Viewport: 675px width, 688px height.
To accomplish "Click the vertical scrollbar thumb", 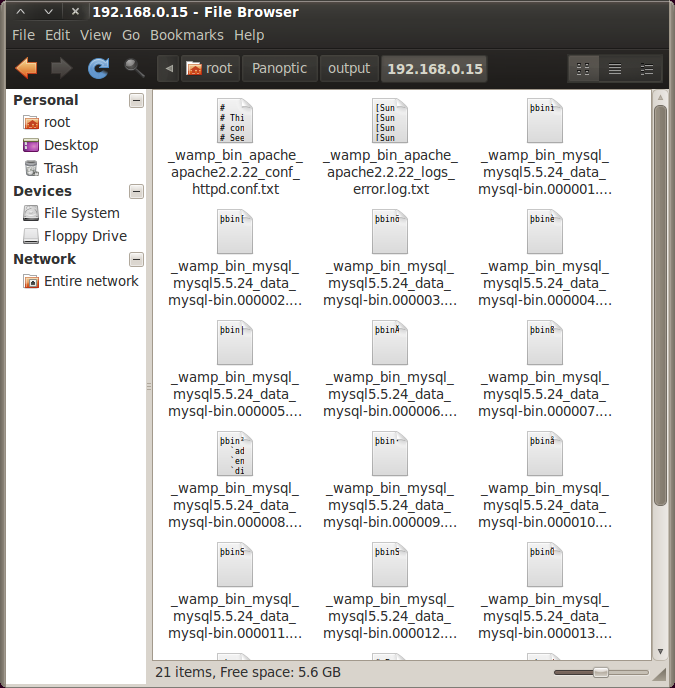I will point(660,306).
